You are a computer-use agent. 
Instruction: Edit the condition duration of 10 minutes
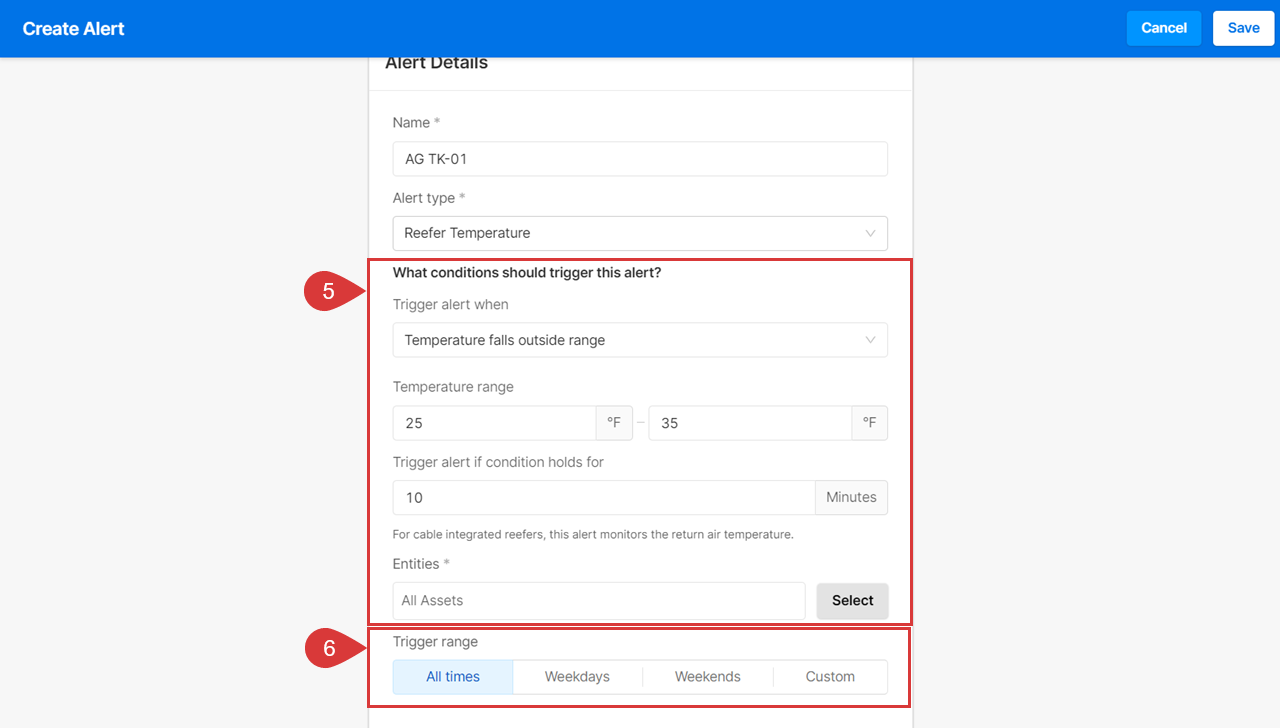coord(604,498)
